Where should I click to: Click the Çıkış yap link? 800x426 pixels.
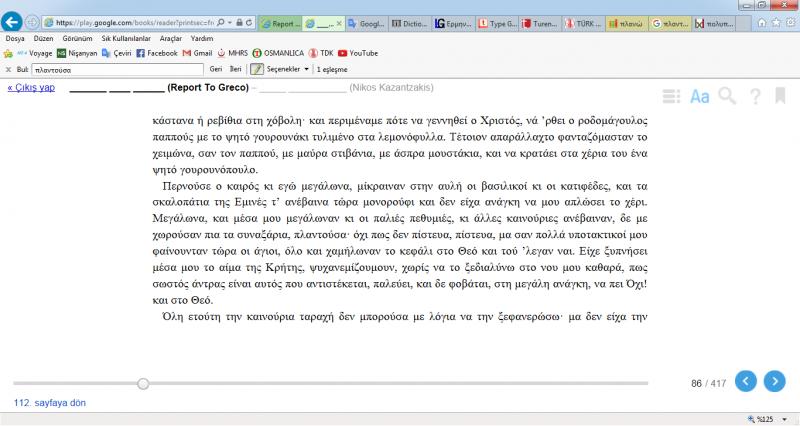(31, 87)
